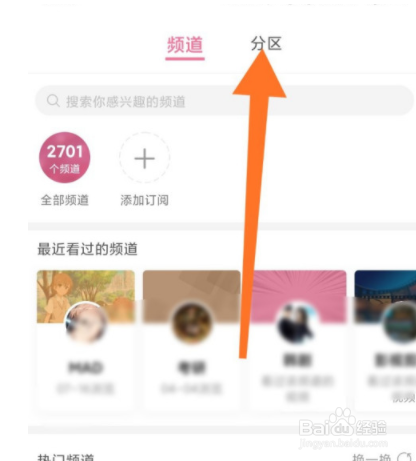Tap the second channel's brown round avatar
This screenshot has width=416, height=461.
[192, 323]
